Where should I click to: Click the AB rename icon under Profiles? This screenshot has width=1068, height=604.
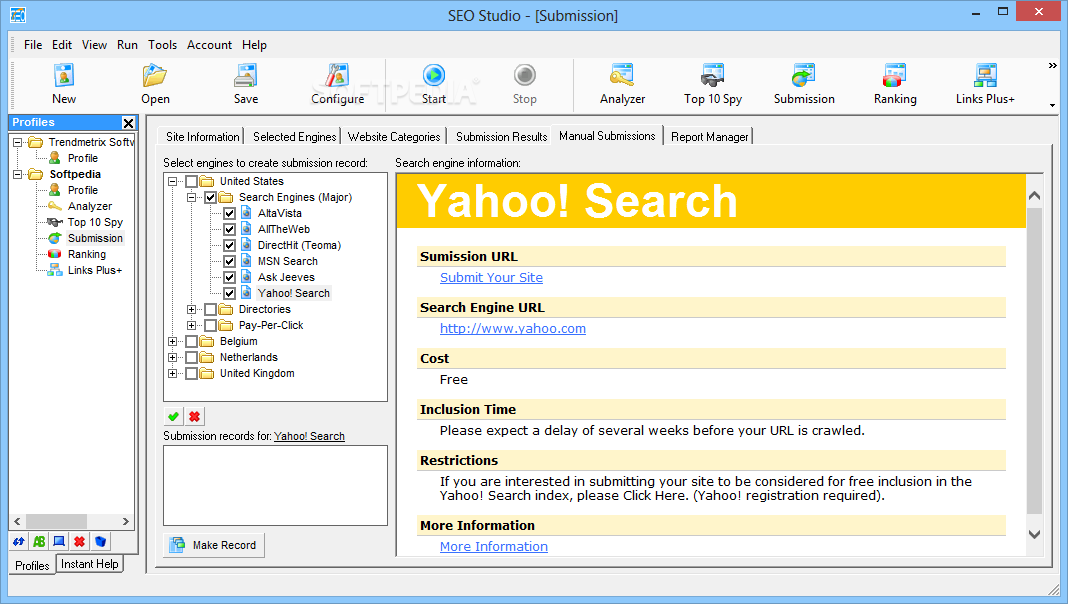[39, 541]
